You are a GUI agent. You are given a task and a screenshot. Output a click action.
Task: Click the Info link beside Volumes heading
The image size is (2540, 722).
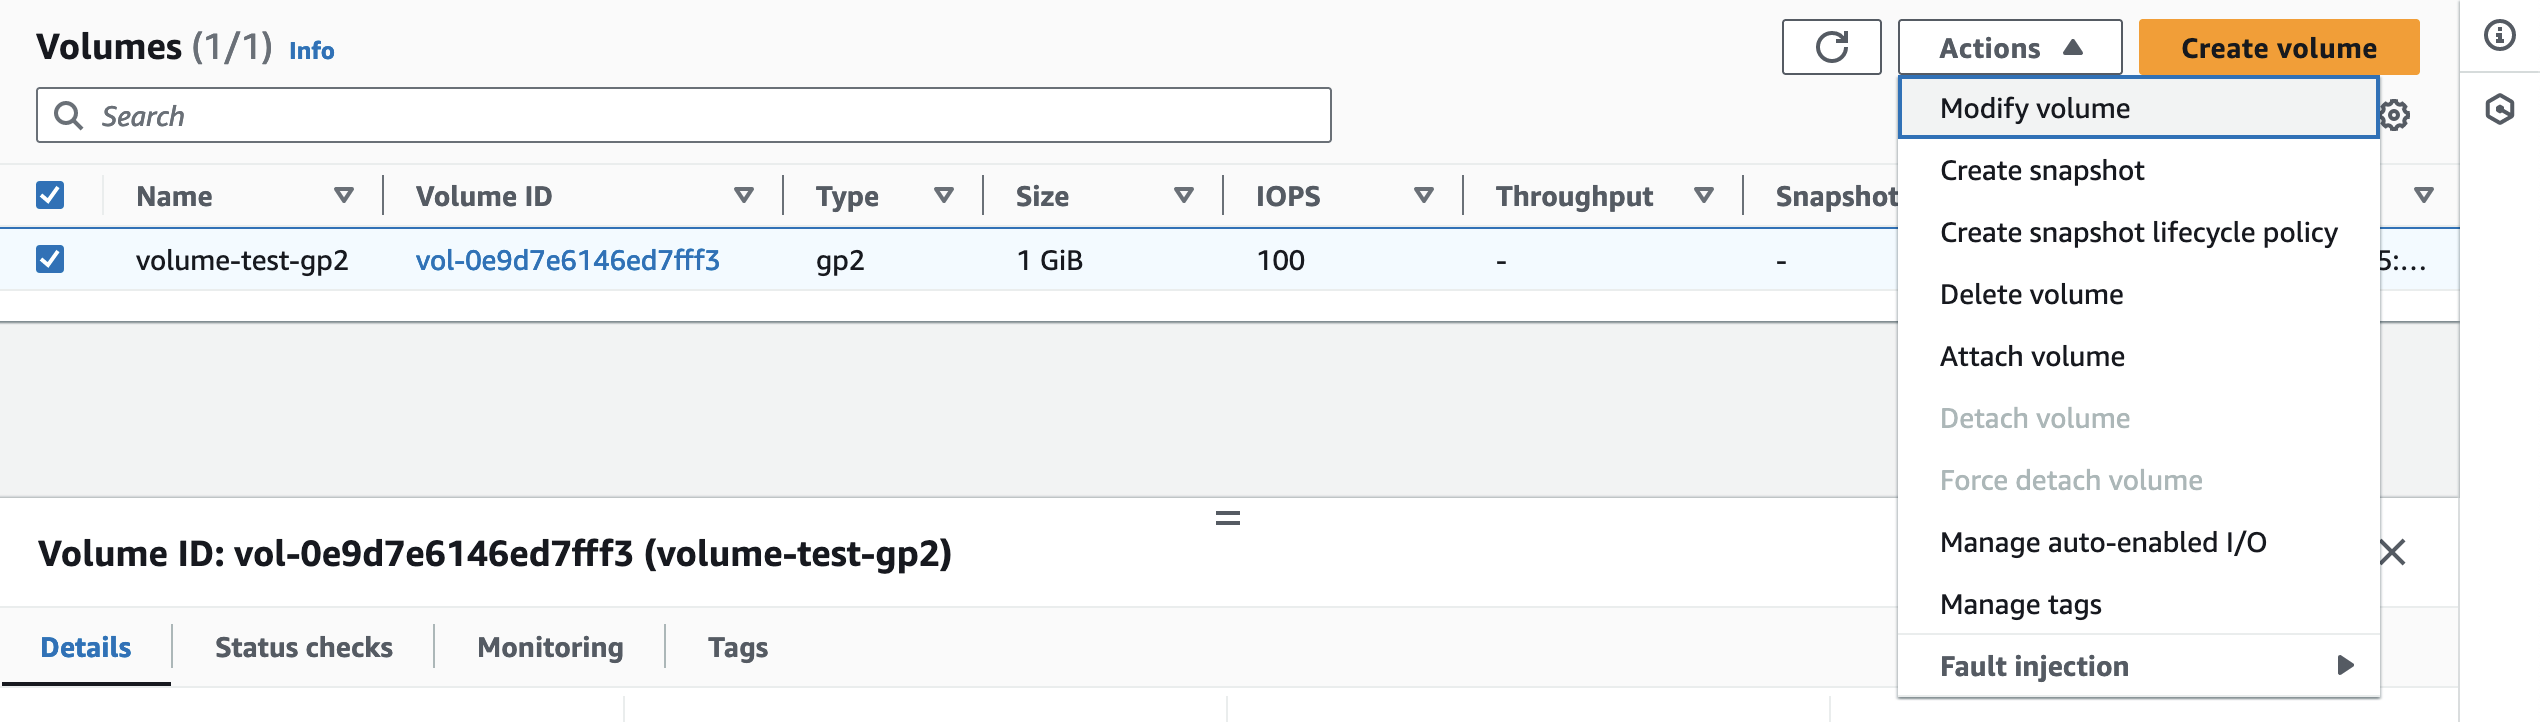tap(310, 51)
